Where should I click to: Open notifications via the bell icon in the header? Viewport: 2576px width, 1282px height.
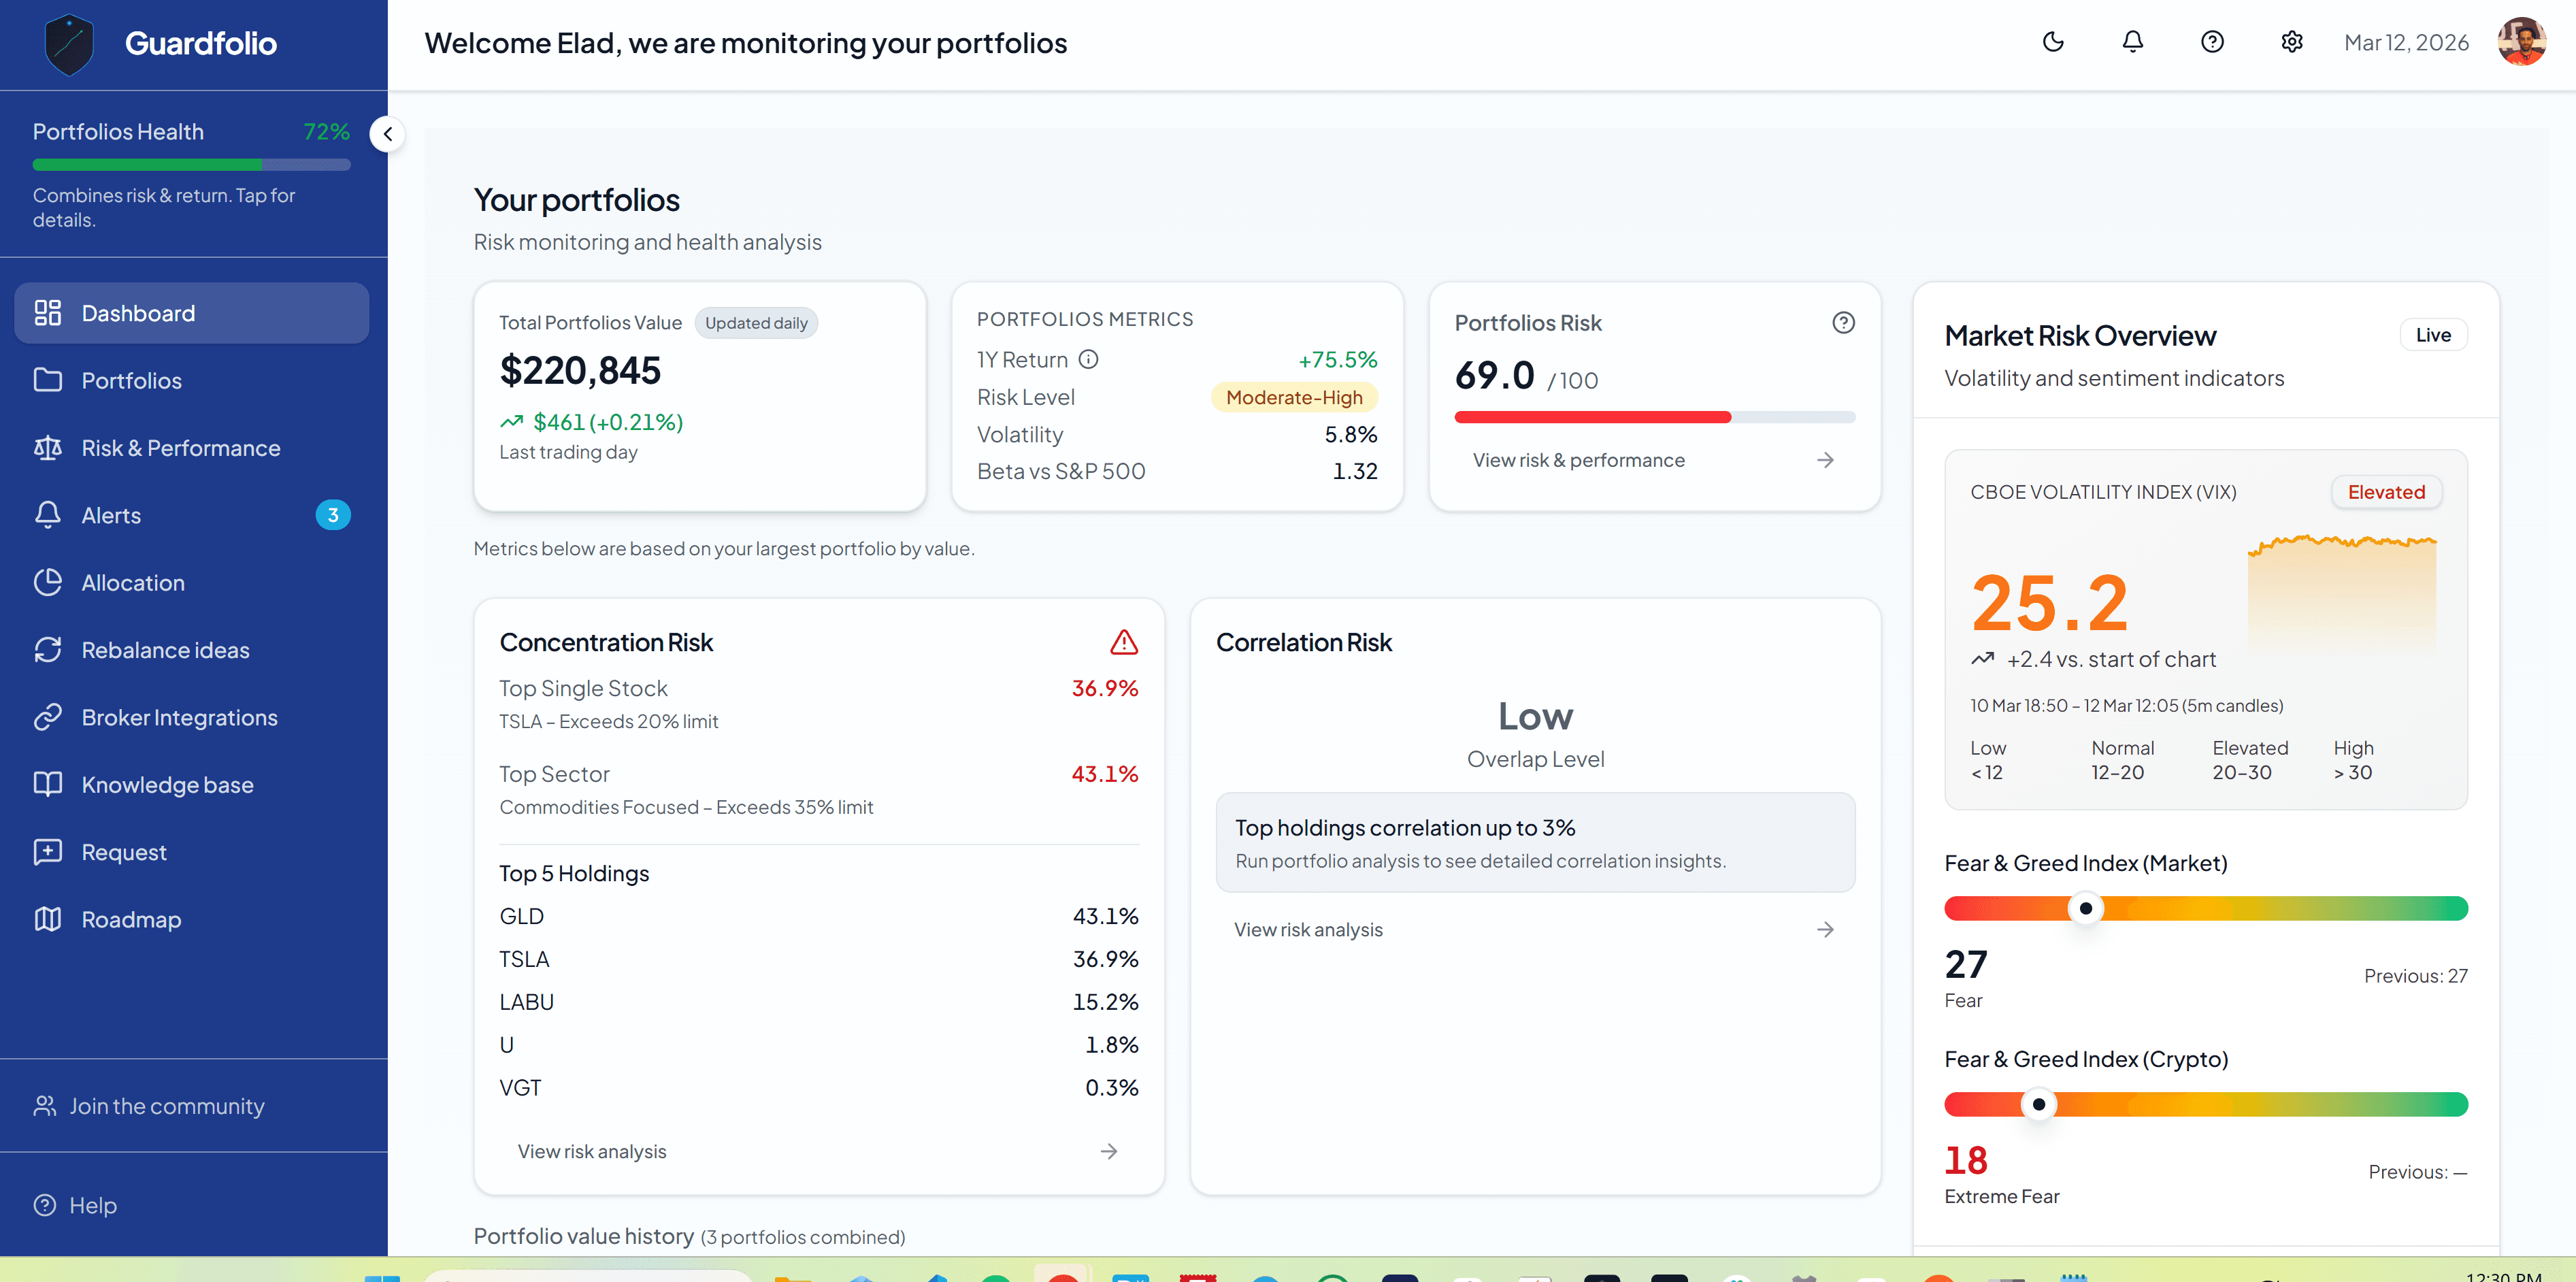(x=2133, y=42)
